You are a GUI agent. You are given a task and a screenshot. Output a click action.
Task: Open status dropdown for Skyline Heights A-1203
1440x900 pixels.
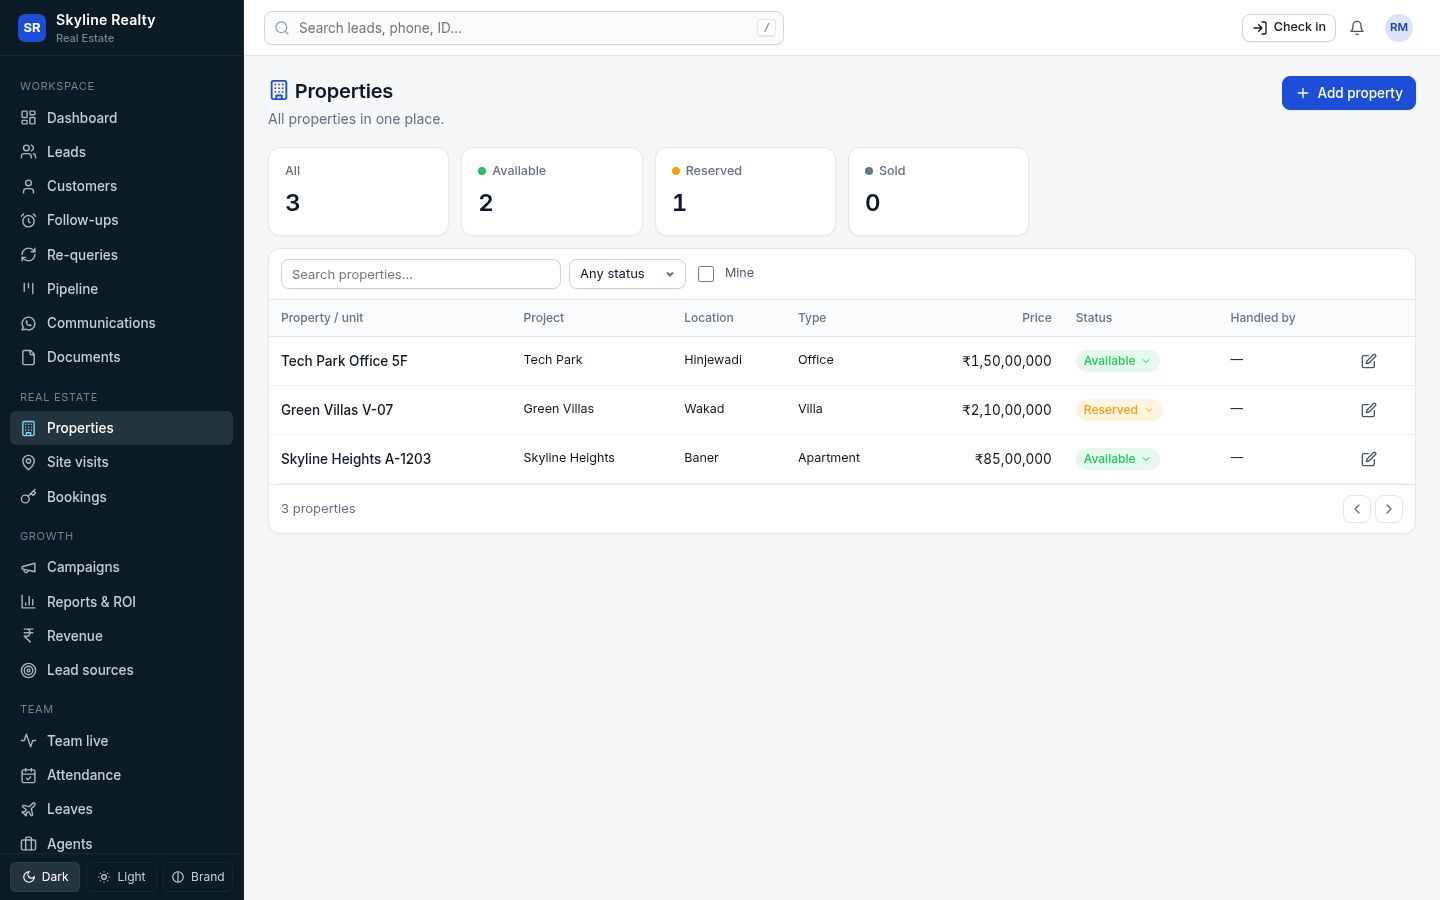pyautogui.click(x=1117, y=459)
